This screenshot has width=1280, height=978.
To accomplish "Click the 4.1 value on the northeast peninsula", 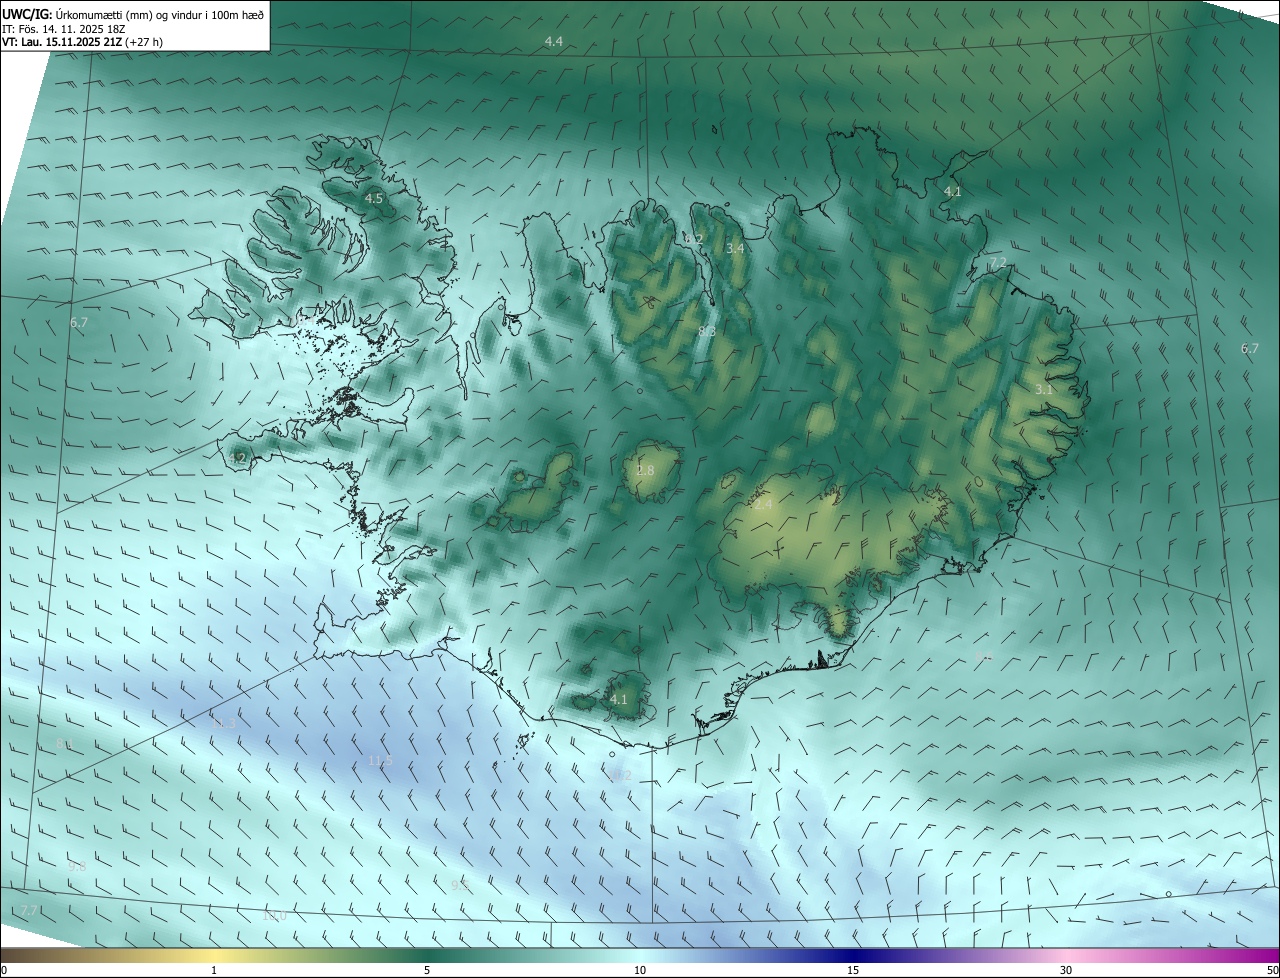I will tap(953, 191).
